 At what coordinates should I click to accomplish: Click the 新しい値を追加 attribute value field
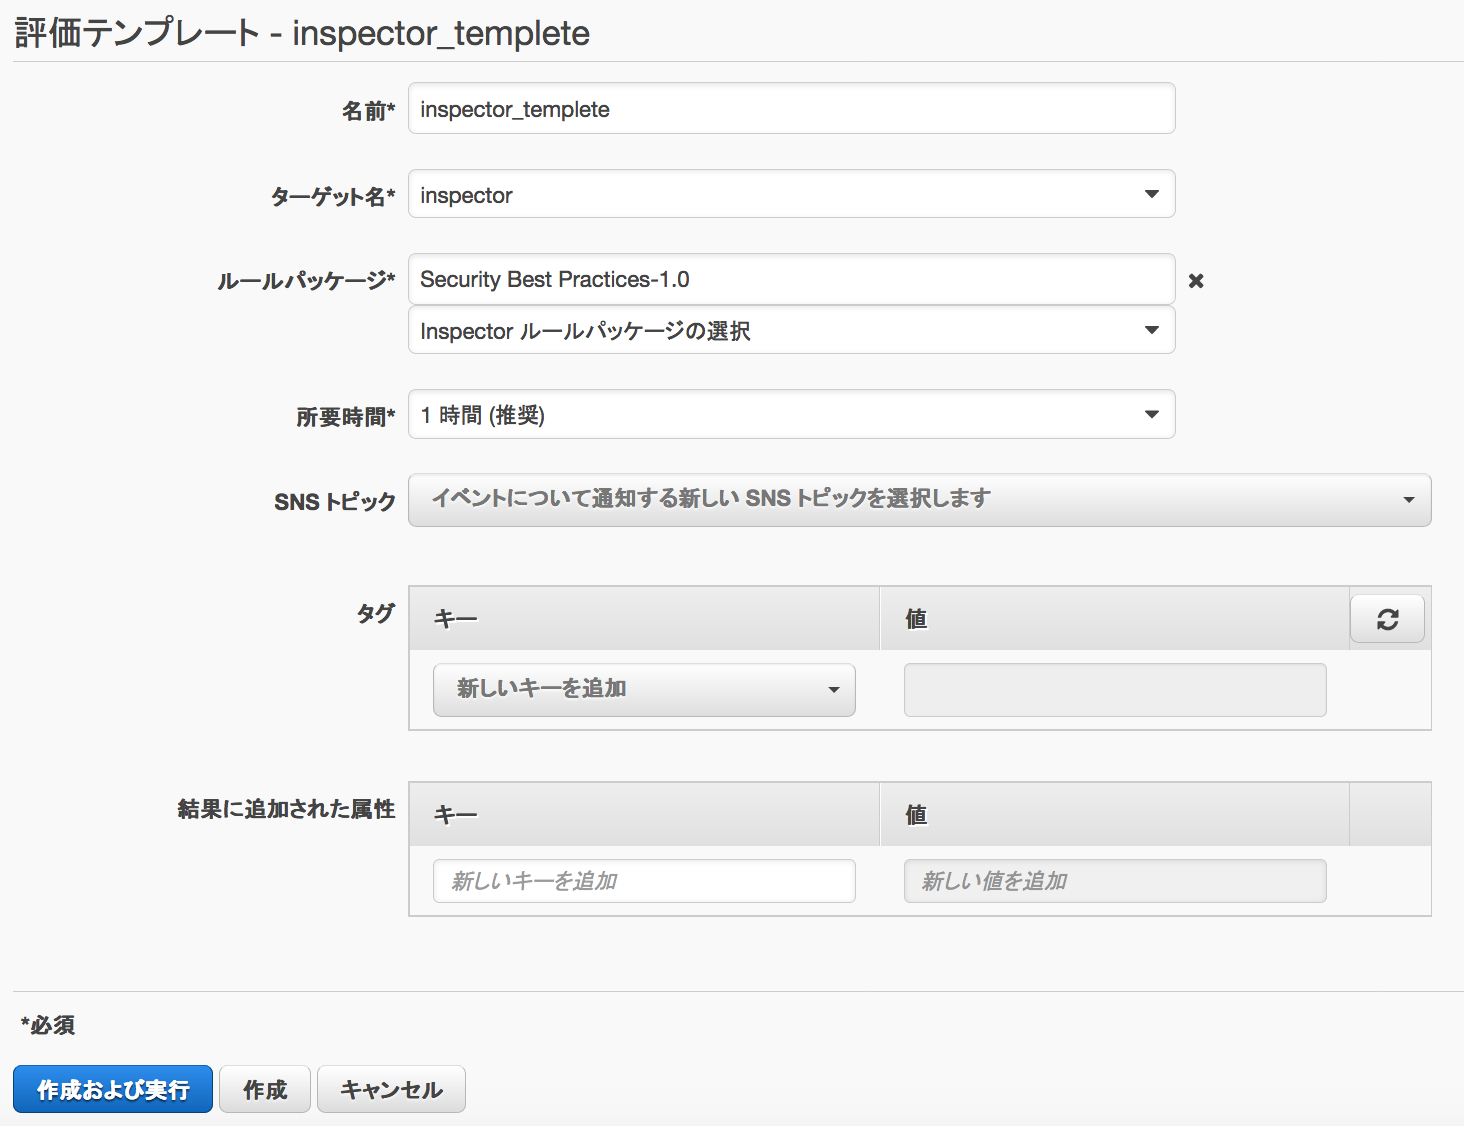(x=1114, y=881)
